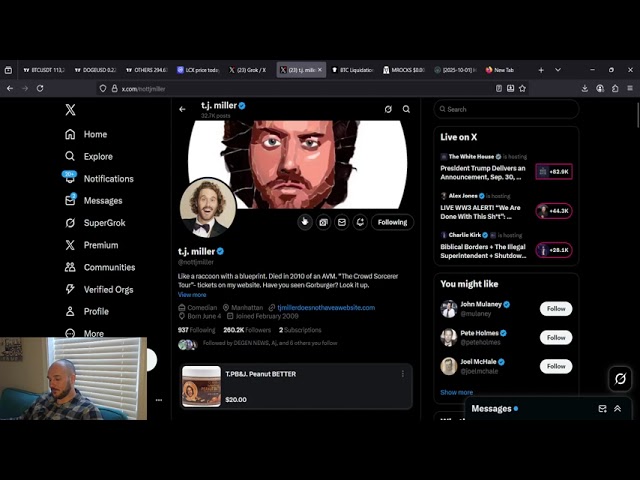
Task: Toggle the Following button on t.j. miller
Action: coord(392,222)
